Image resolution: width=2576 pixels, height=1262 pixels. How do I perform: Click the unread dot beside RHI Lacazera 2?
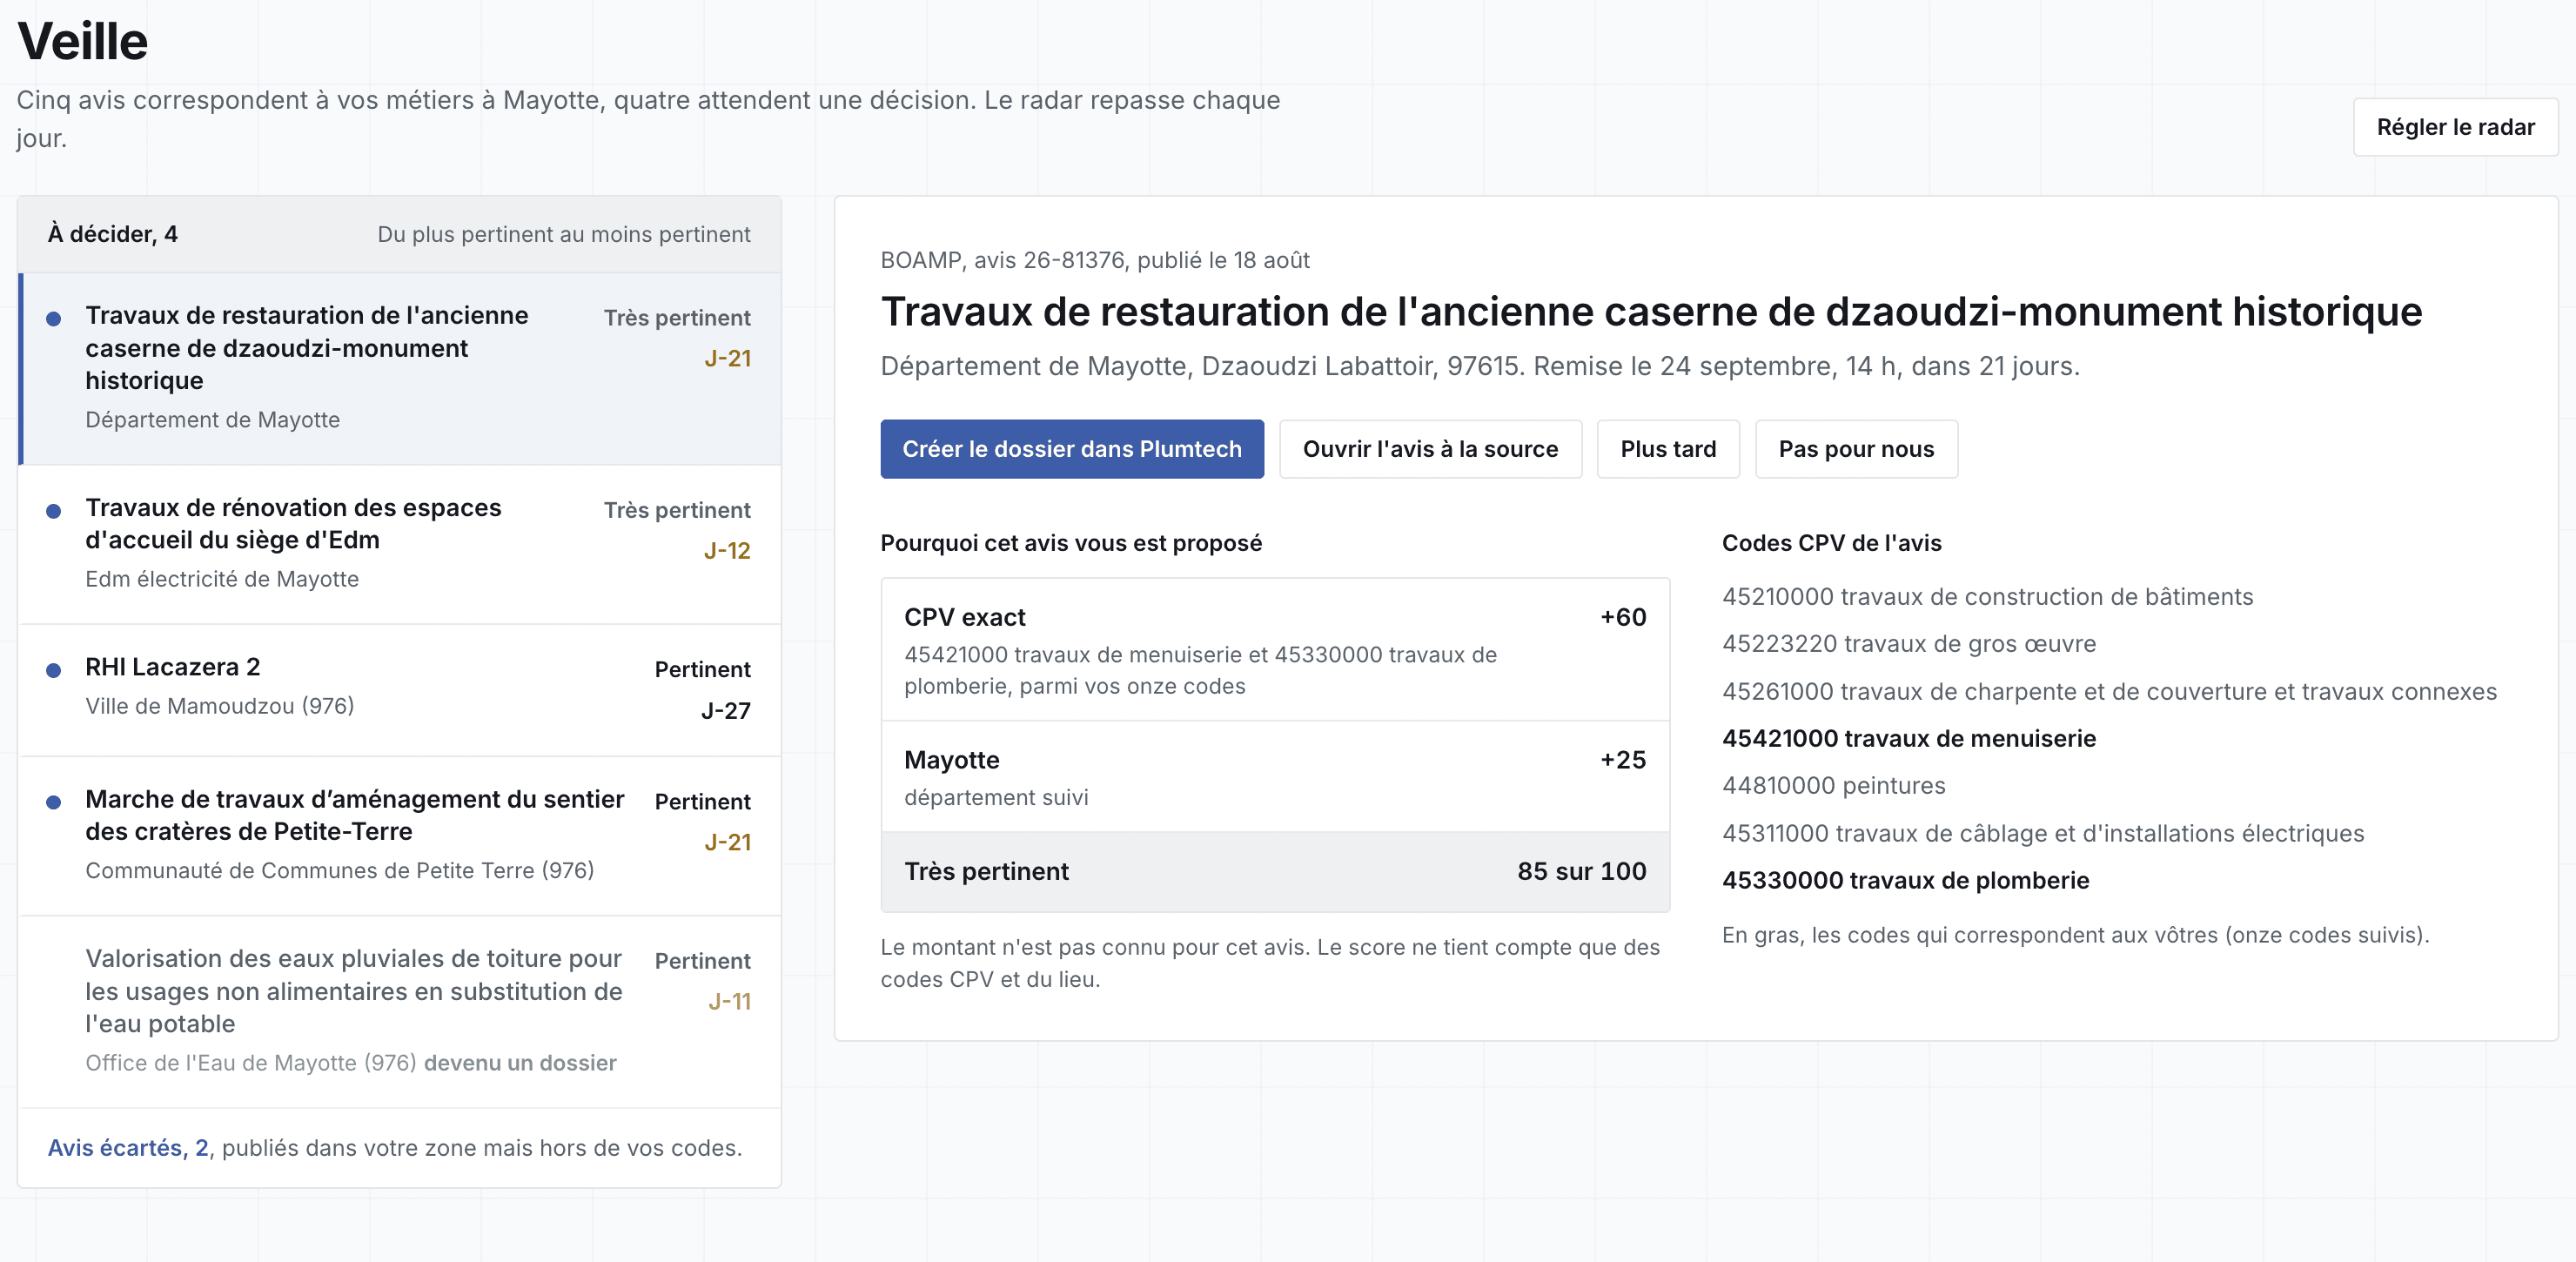(54, 670)
